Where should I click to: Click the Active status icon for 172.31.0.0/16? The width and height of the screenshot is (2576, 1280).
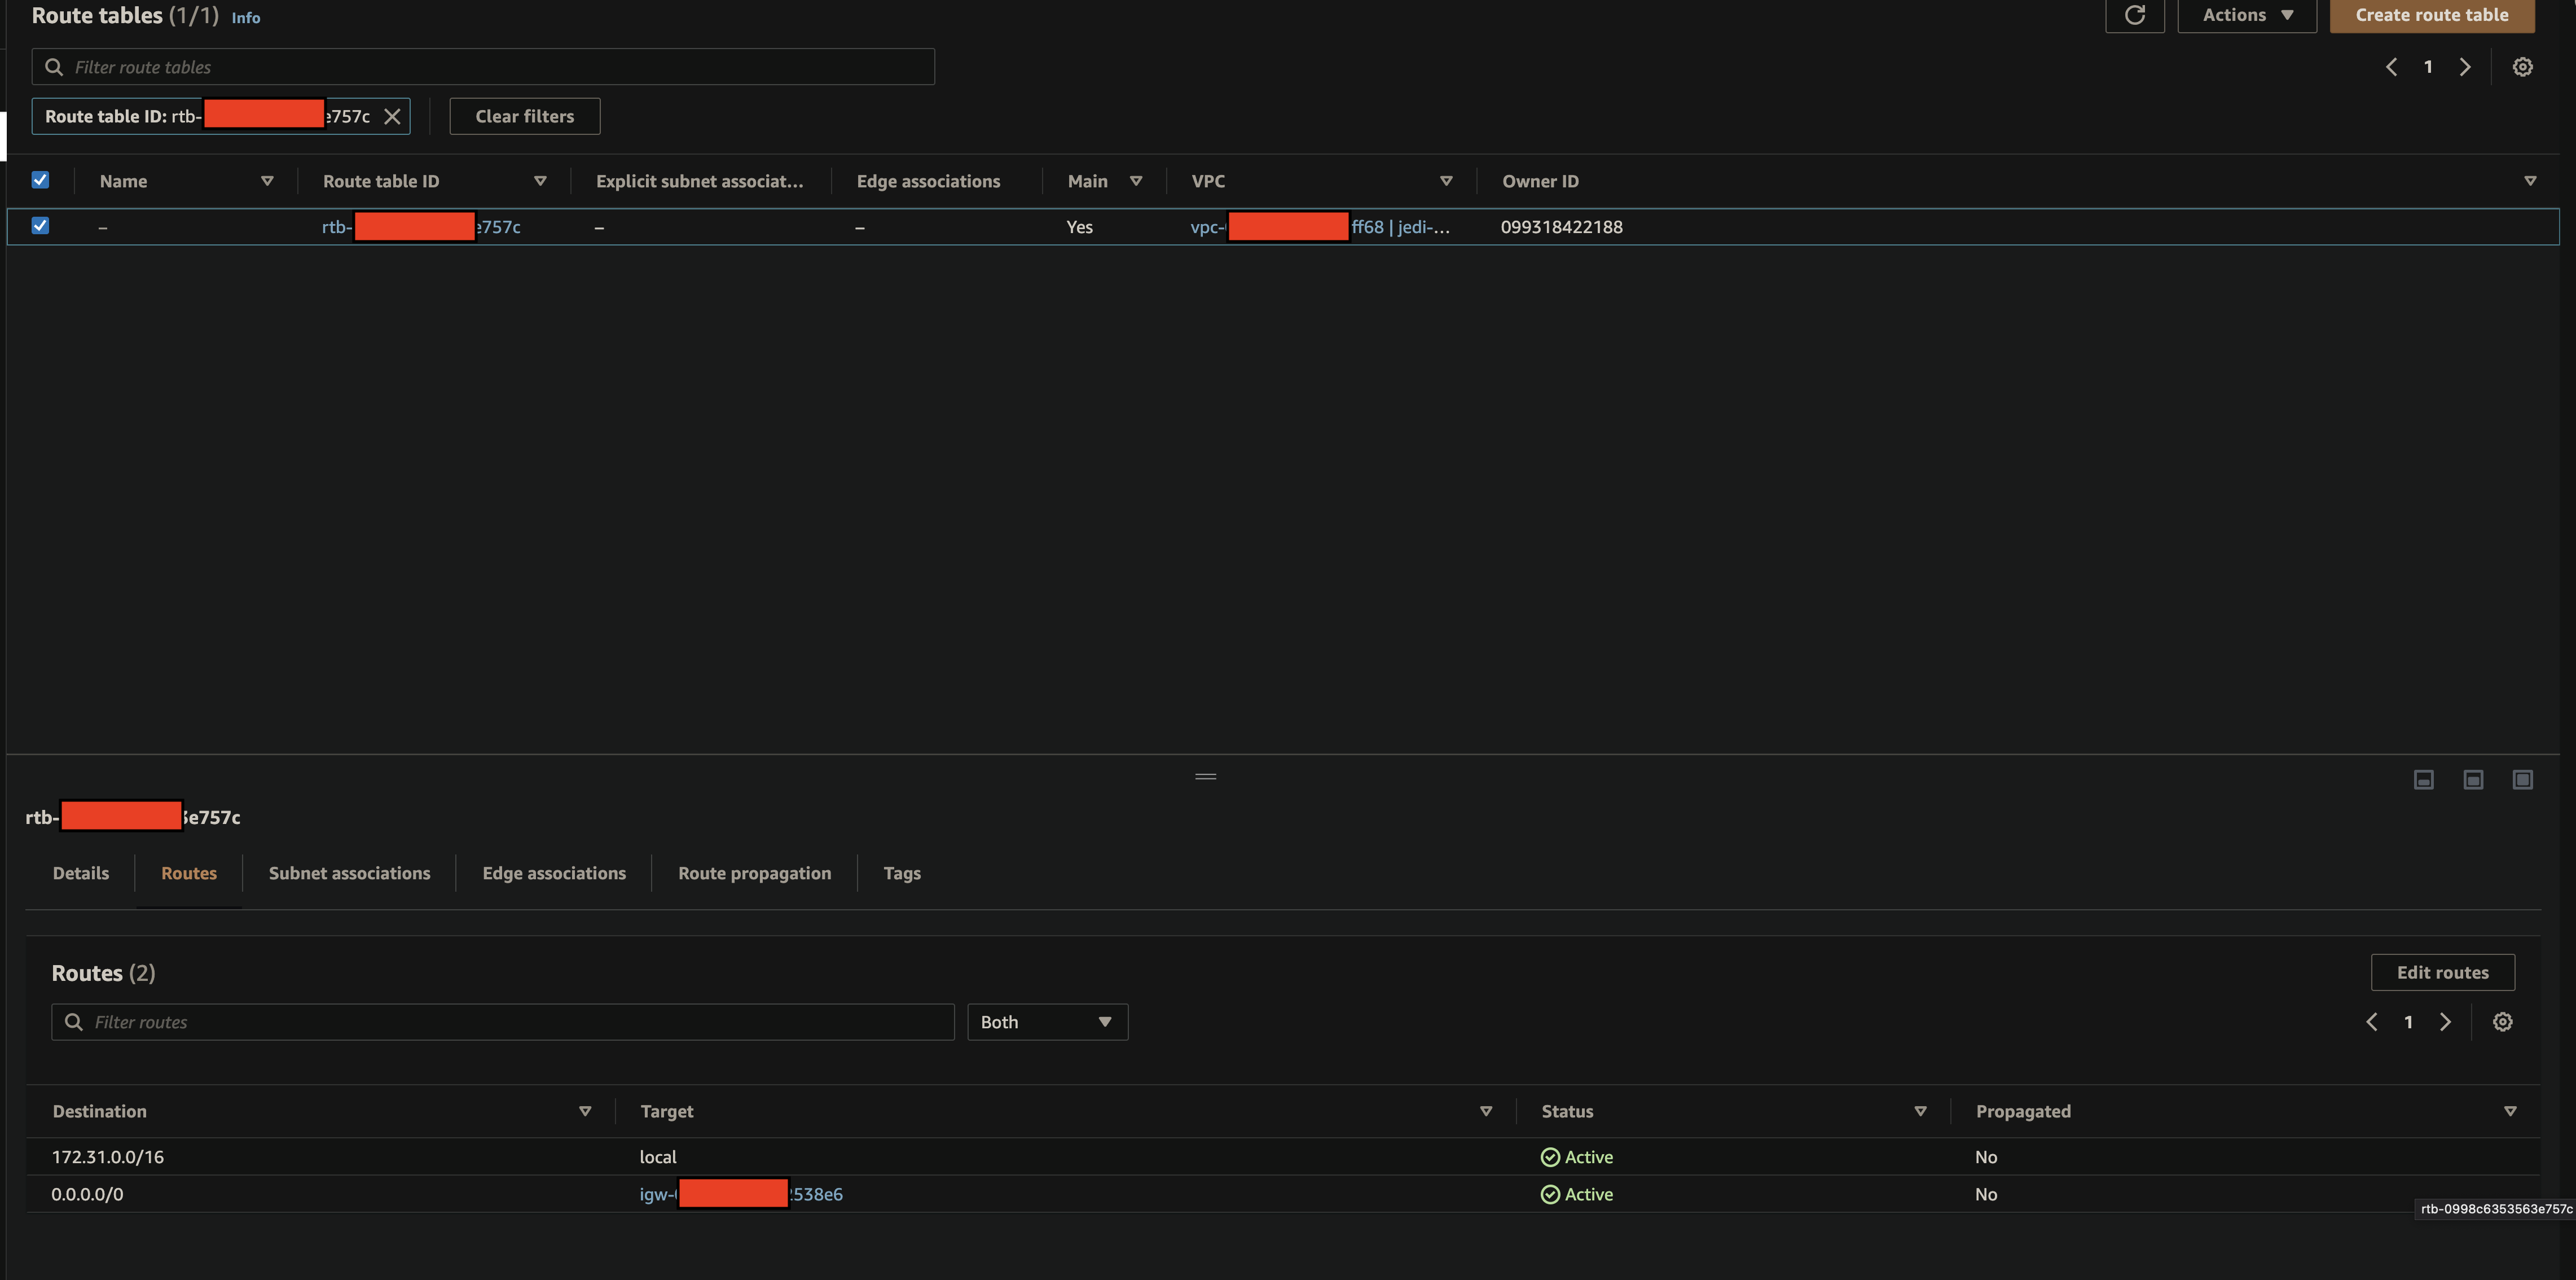[x=1550, y=1157]
